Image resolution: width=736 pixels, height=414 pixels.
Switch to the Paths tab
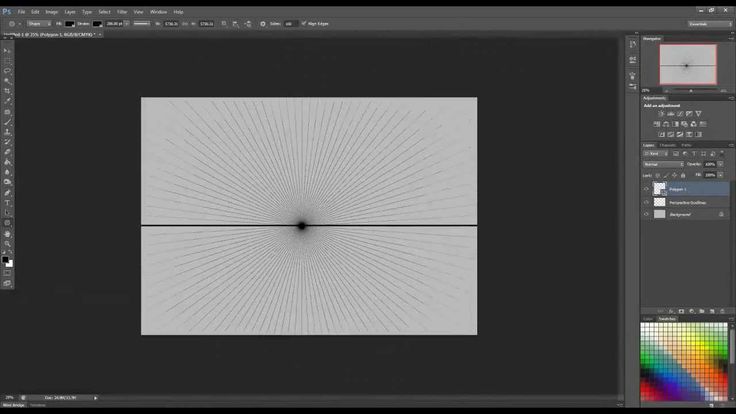point(686,145)
